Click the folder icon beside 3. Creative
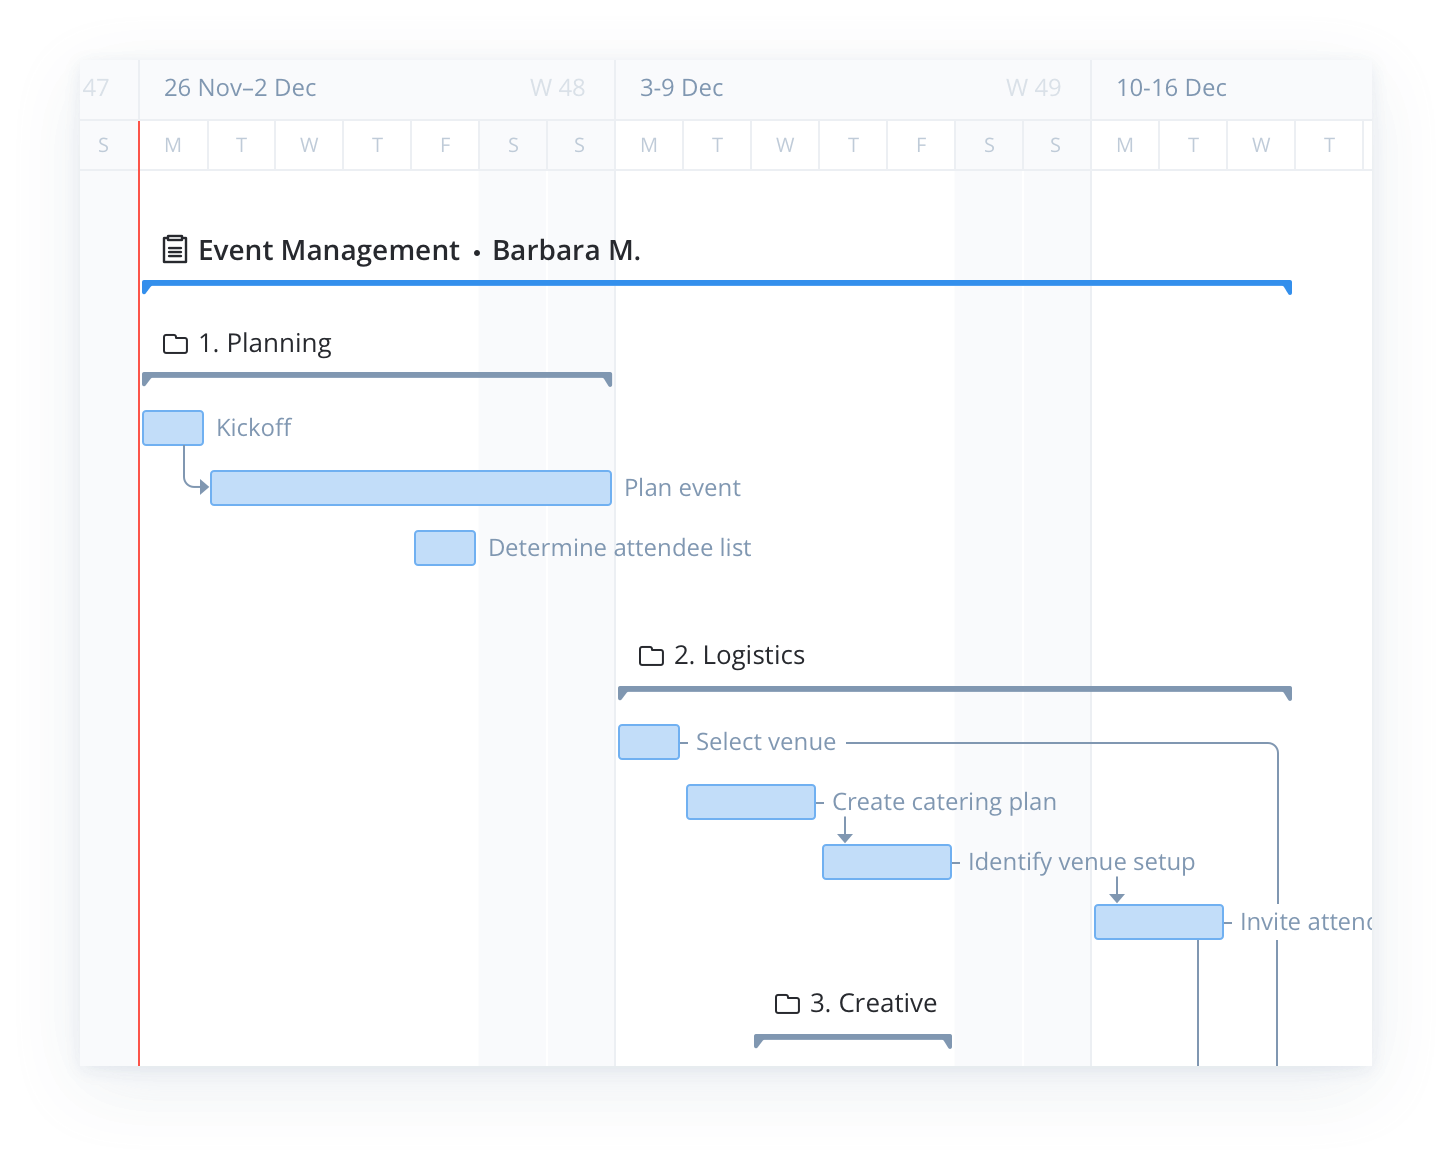Image resolution: width=1452 pixels, height=1166 pixels. pyautogui.click(x=786, y=1003)
